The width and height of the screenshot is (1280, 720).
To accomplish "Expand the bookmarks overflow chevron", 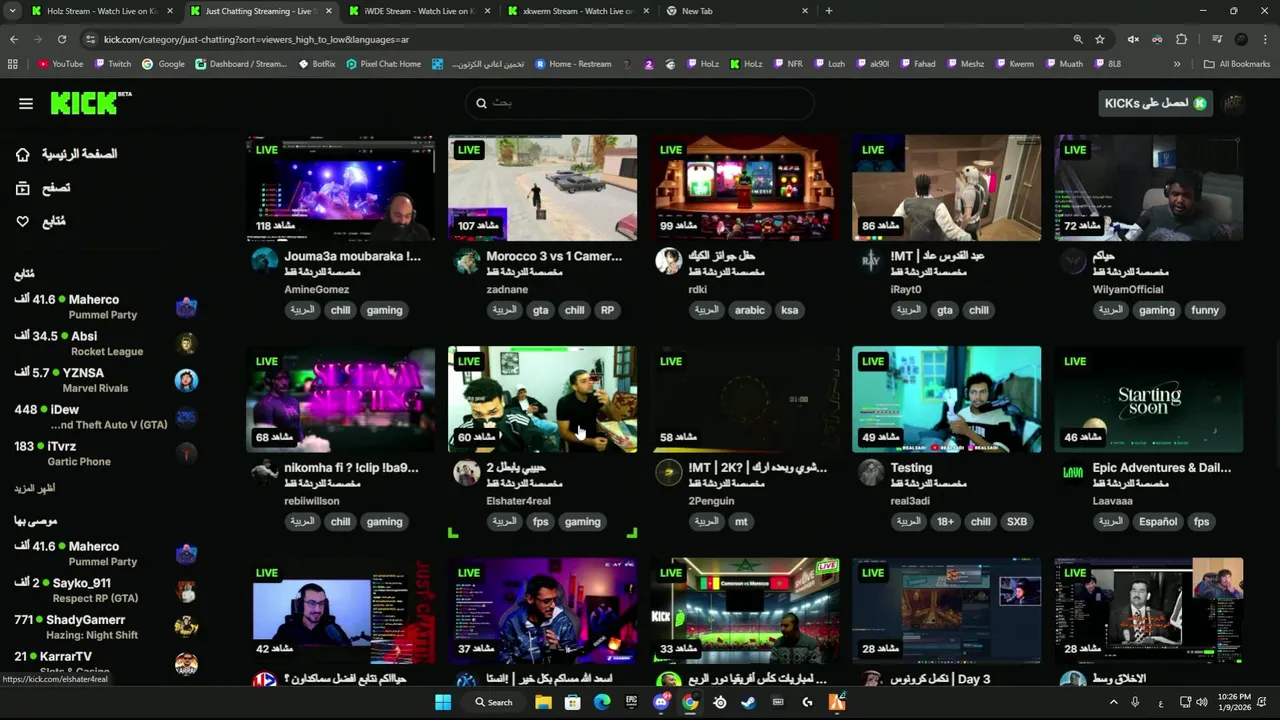I will pos(1177,64).
